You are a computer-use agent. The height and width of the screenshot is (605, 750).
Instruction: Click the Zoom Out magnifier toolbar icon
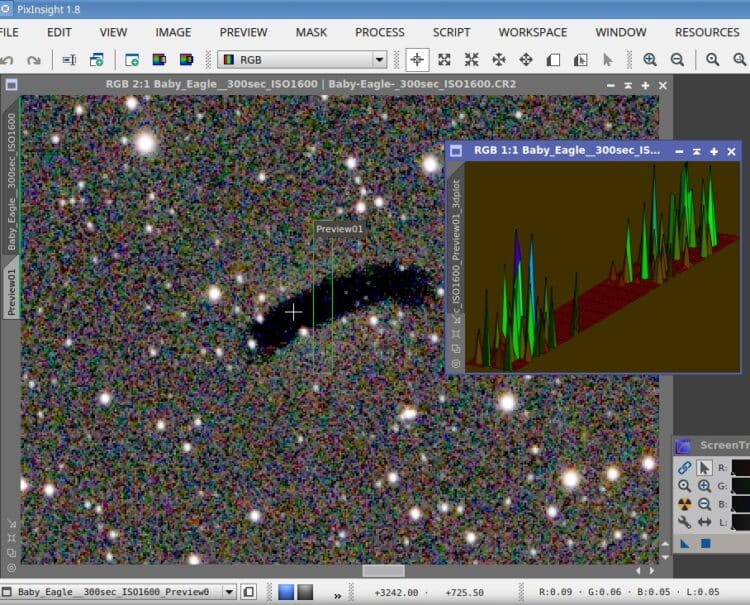pos(677,60)
